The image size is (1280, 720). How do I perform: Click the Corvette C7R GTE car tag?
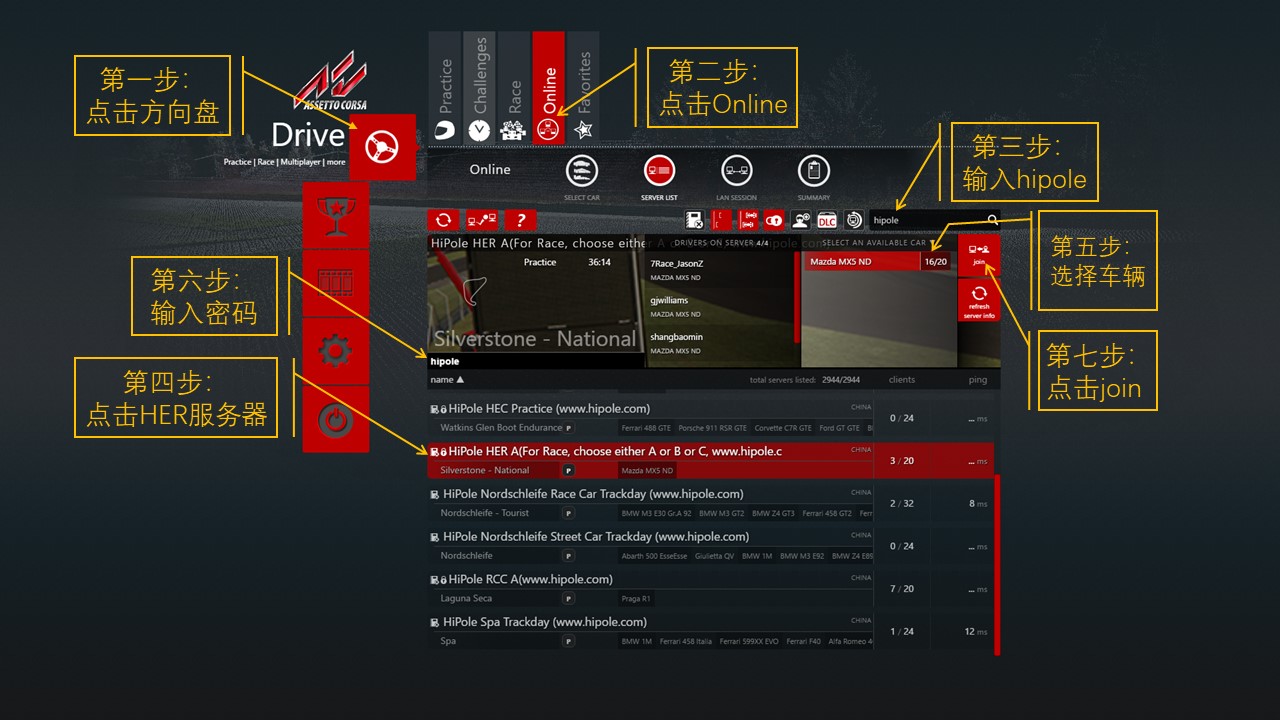point(783,428)
